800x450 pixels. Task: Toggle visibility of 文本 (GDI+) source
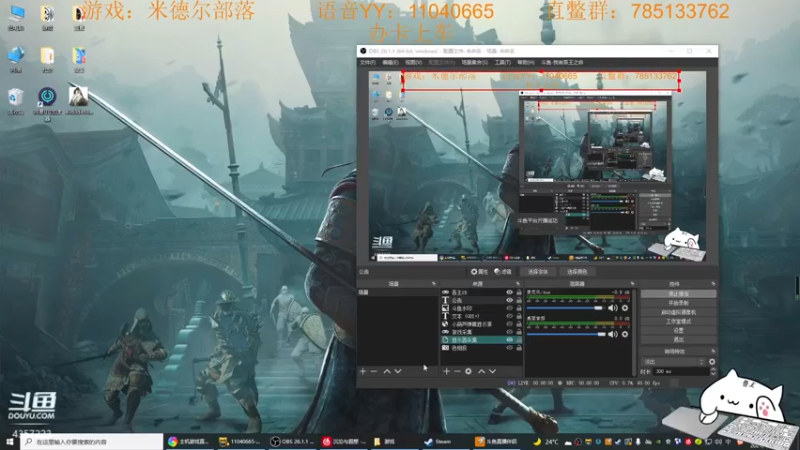click(509, 316)
